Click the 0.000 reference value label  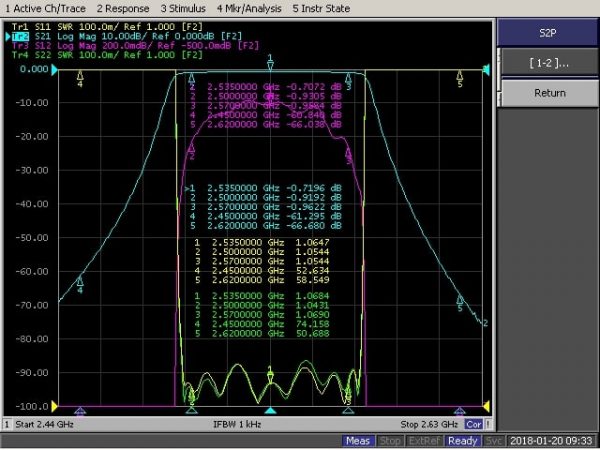coord(34,69)
